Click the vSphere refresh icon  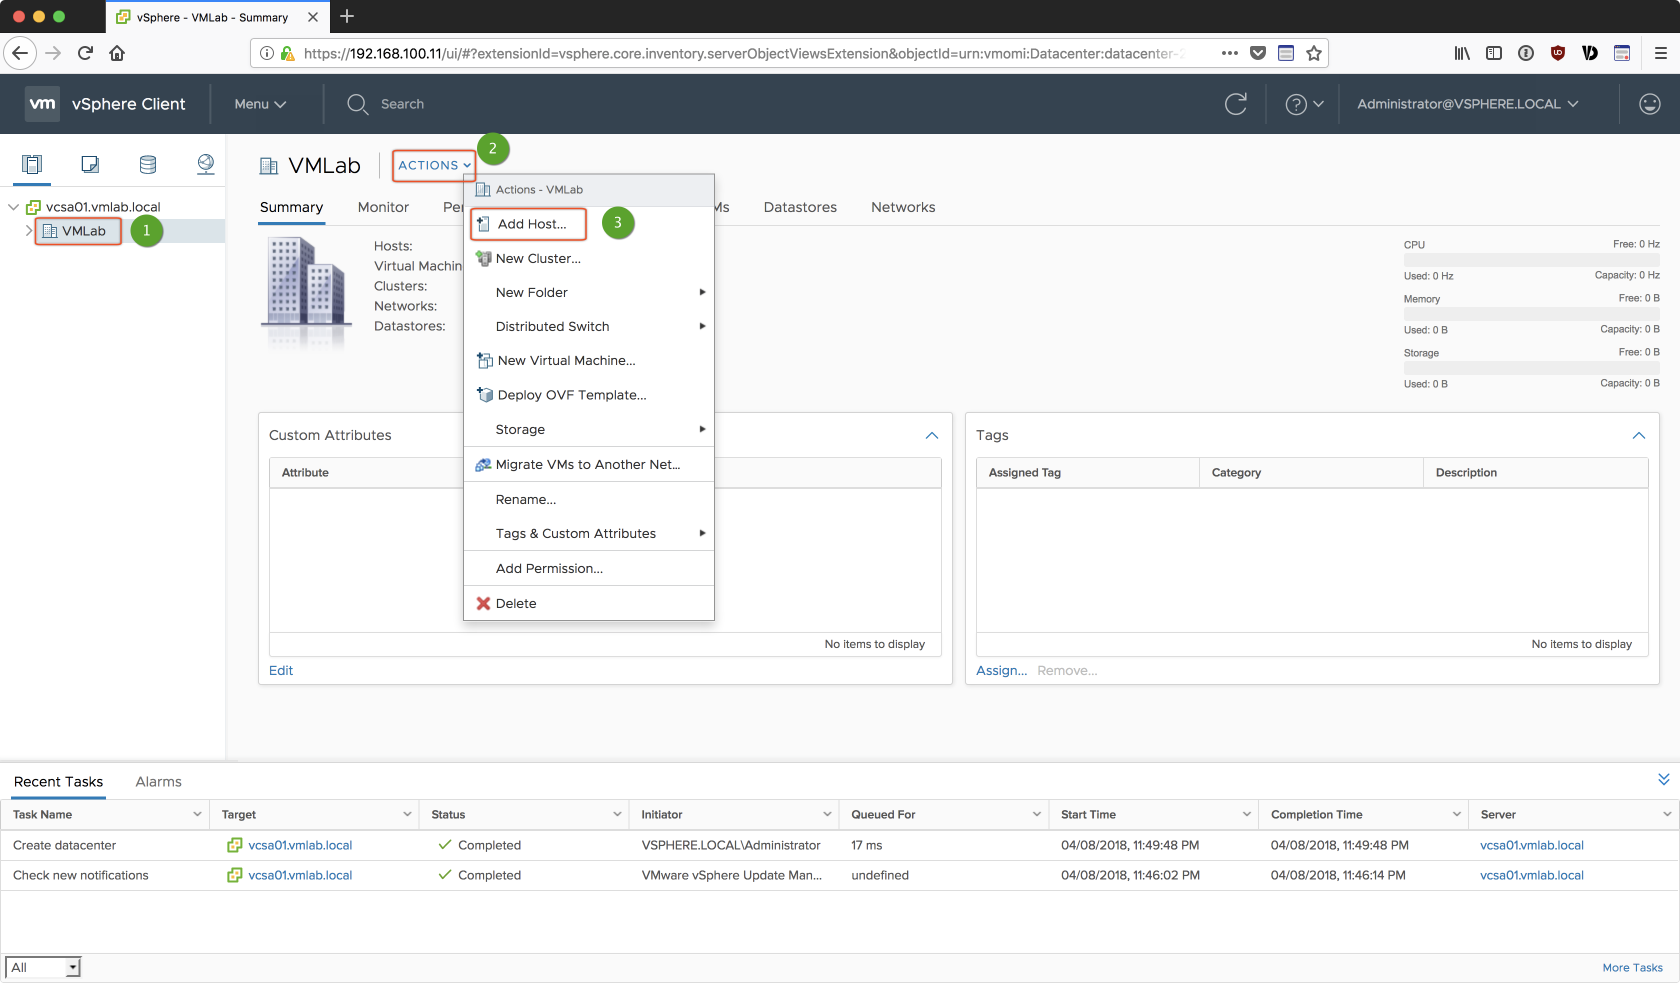point(1236,104)
